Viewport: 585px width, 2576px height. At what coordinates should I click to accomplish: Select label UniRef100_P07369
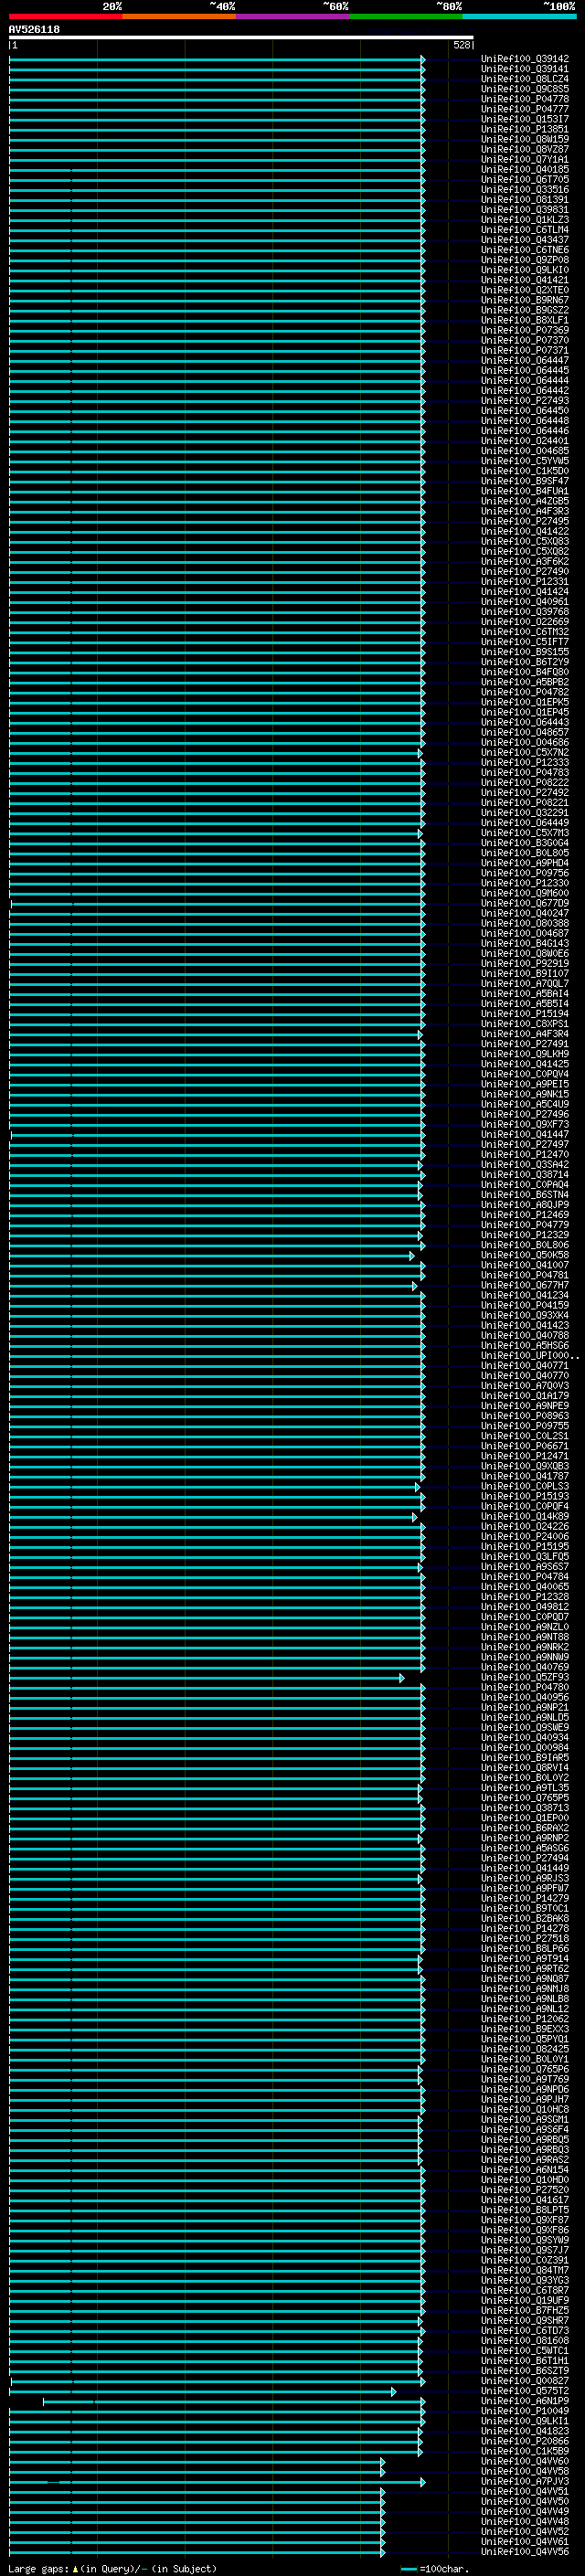click(525, 330)
